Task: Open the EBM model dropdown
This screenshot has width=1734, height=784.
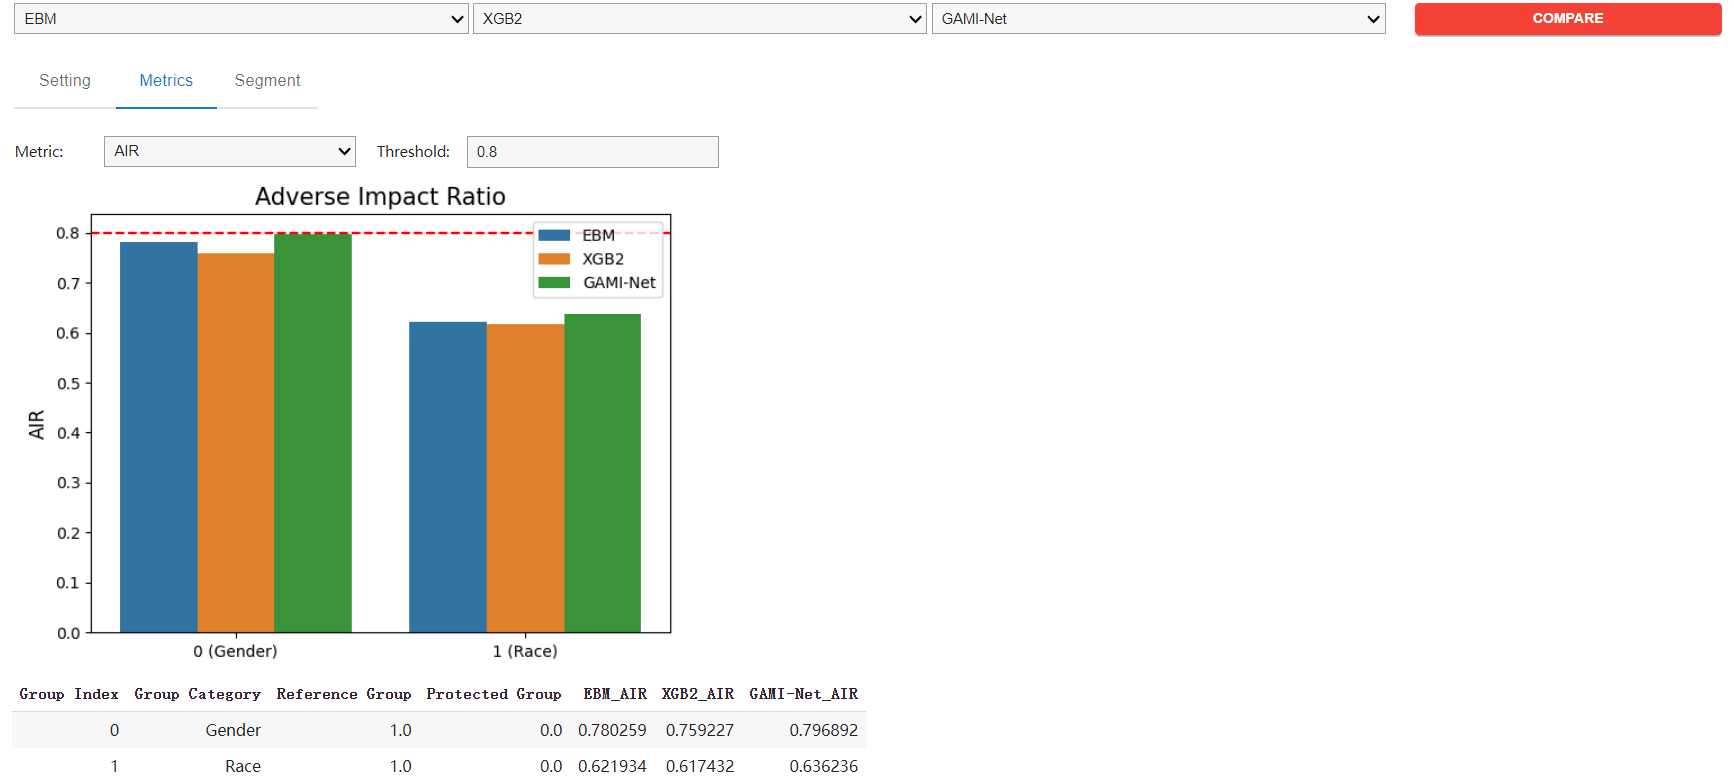Action: pyautogui.click(x=240, y=19)
